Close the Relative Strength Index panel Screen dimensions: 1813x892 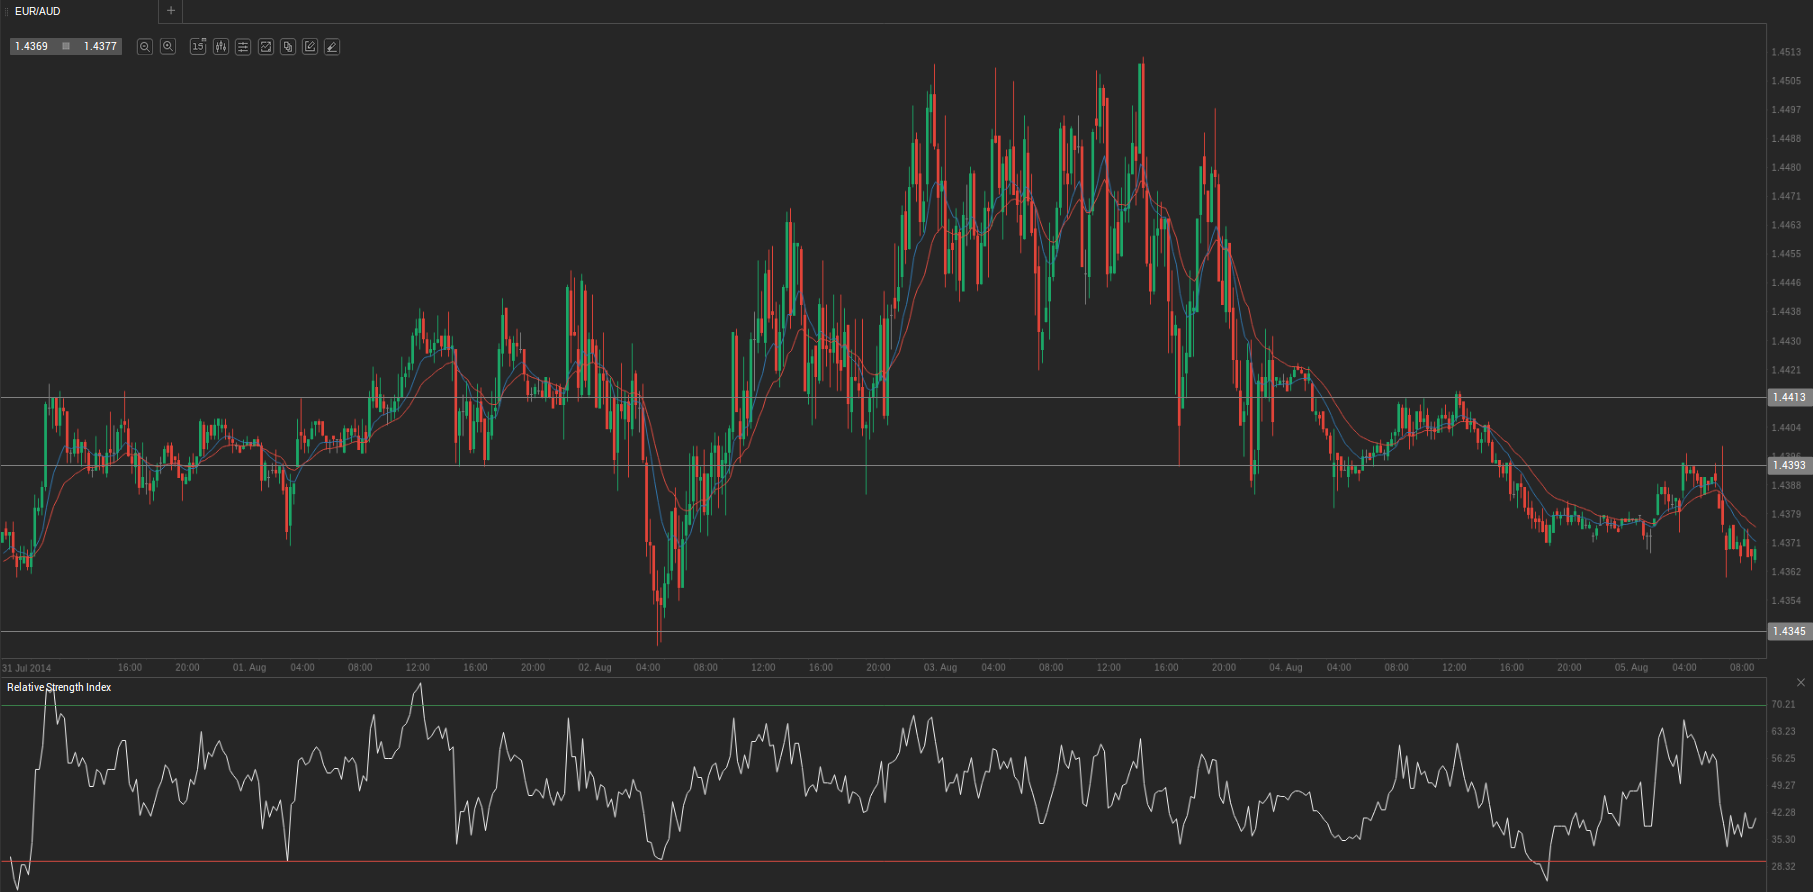[x=1801, y=683]
